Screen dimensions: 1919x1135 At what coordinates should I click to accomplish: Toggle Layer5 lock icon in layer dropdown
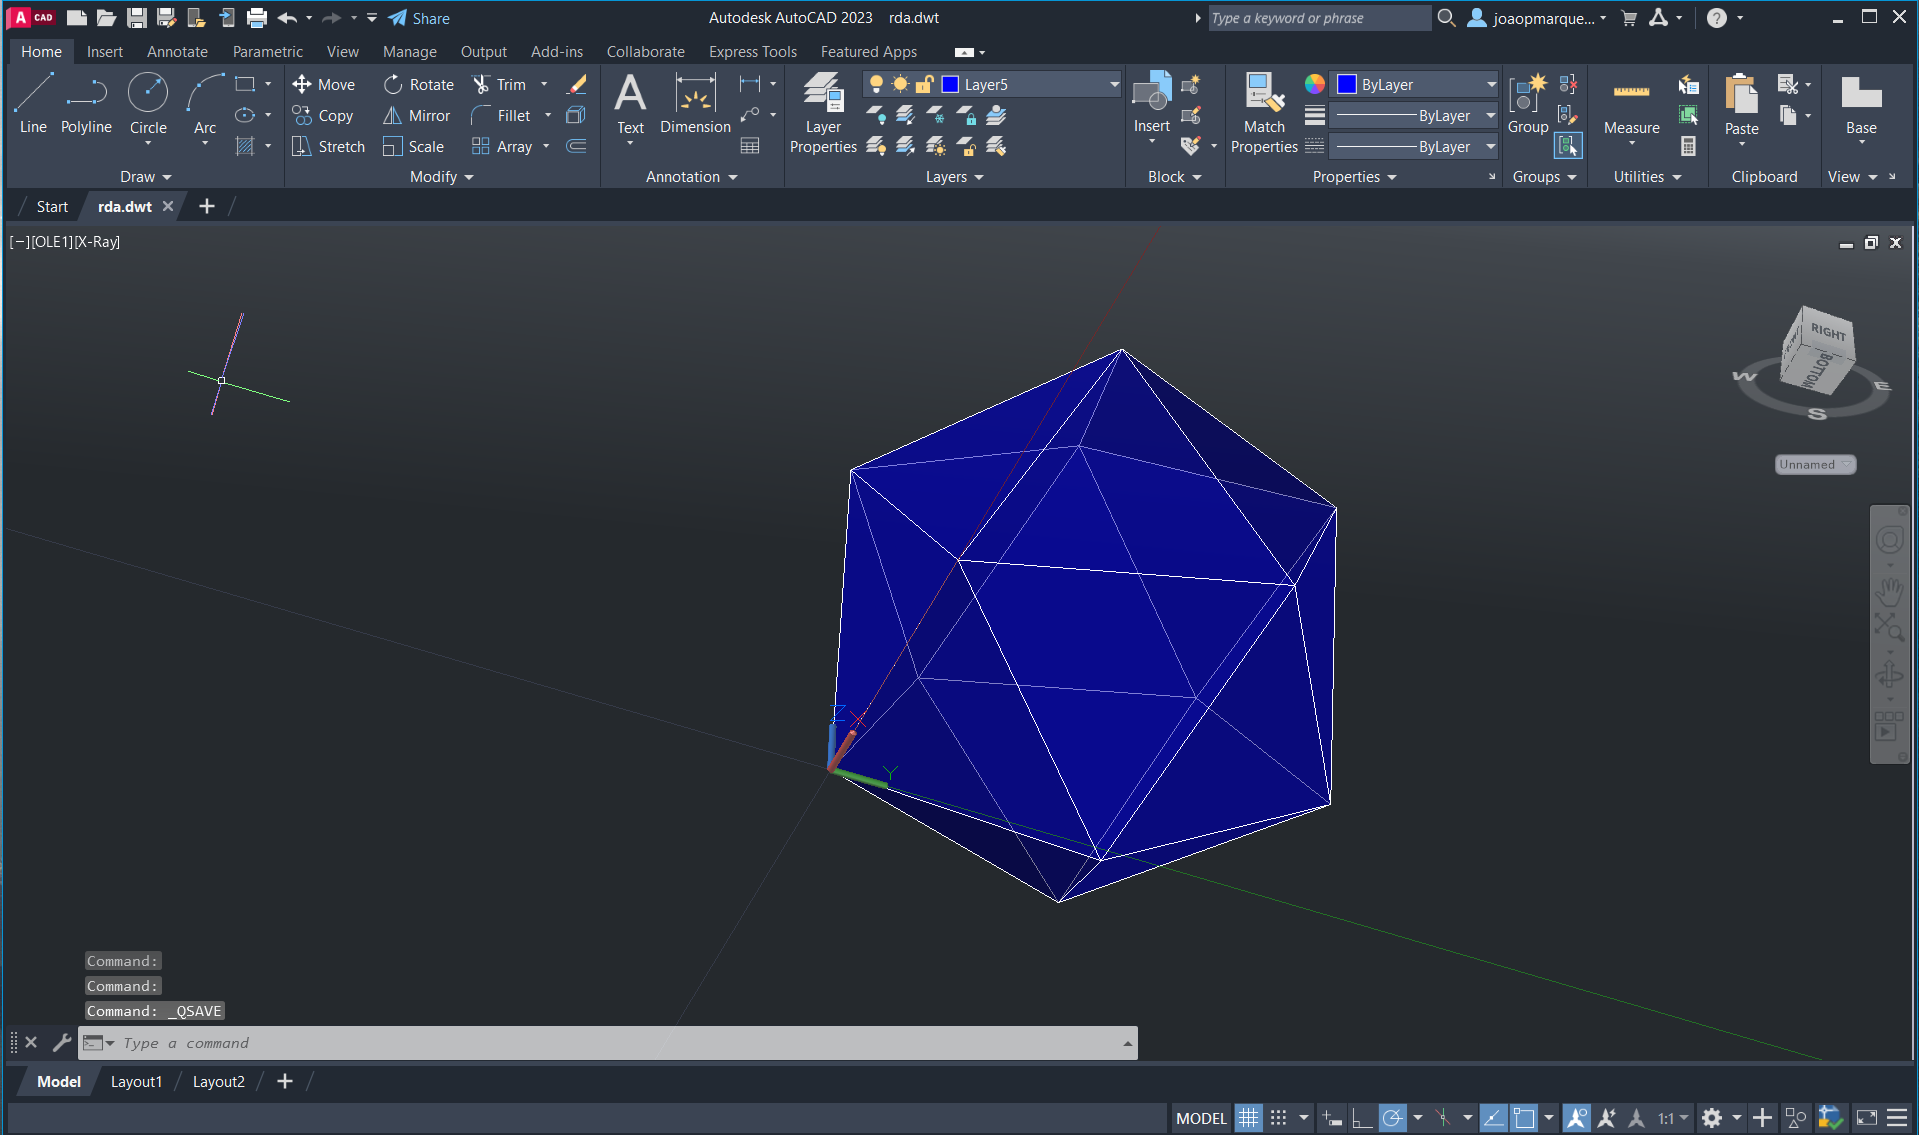coord(925,85)
